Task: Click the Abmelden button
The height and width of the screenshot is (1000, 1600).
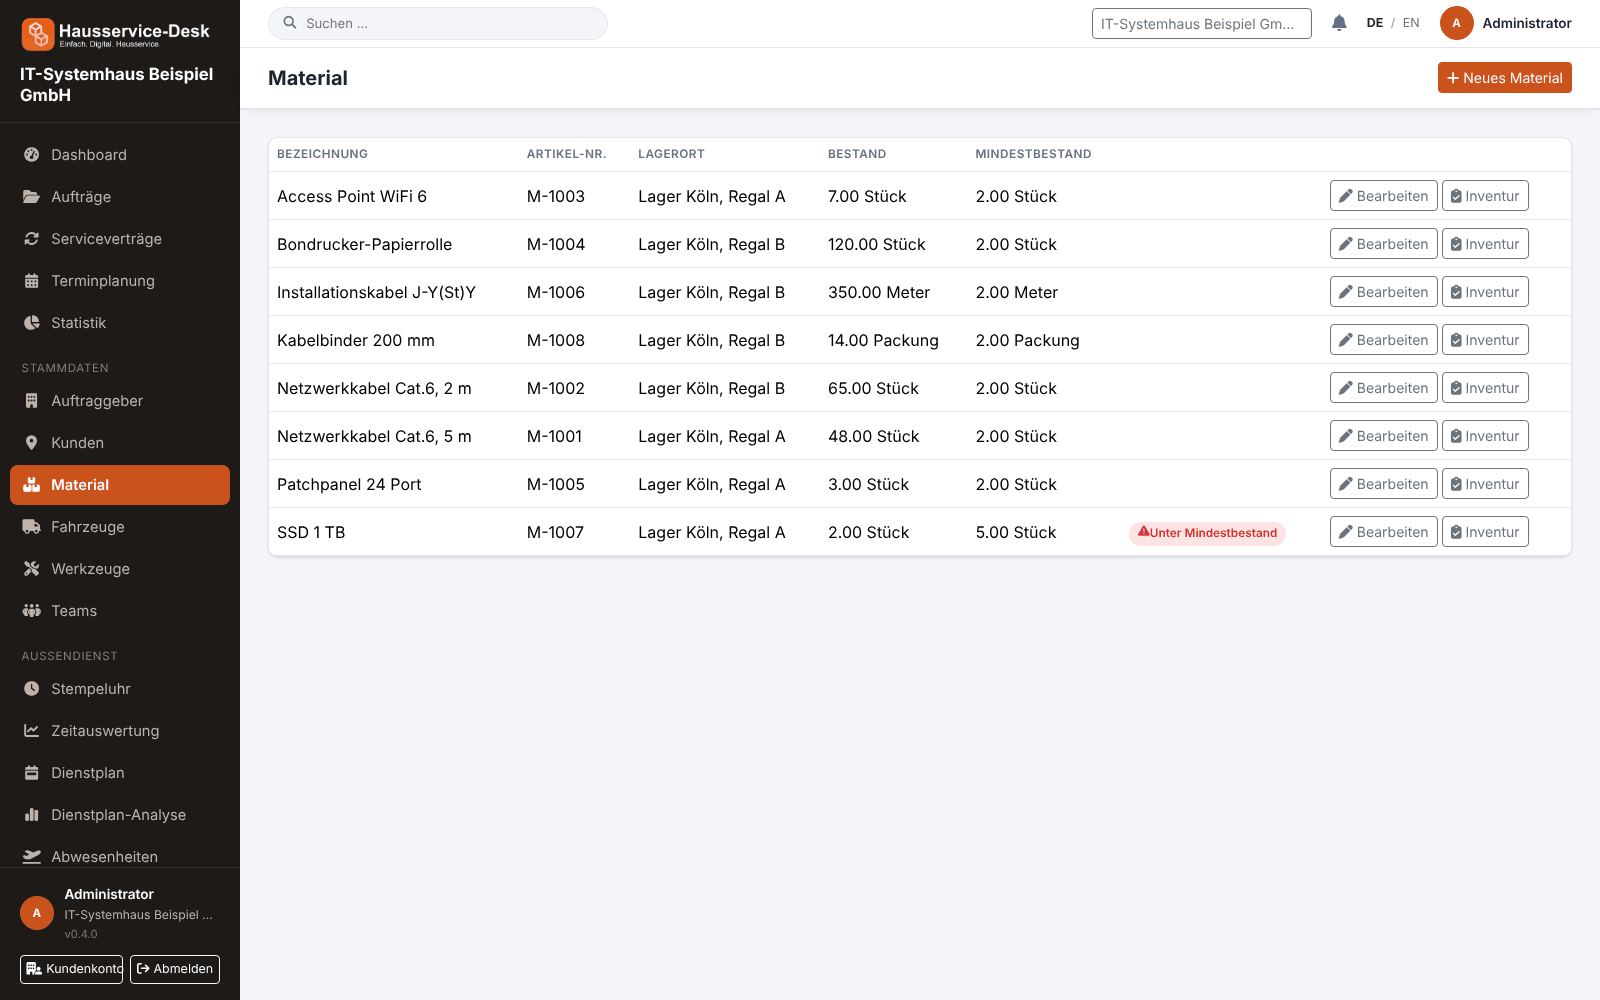Action: pyautogui.click(x=175, y=969)
